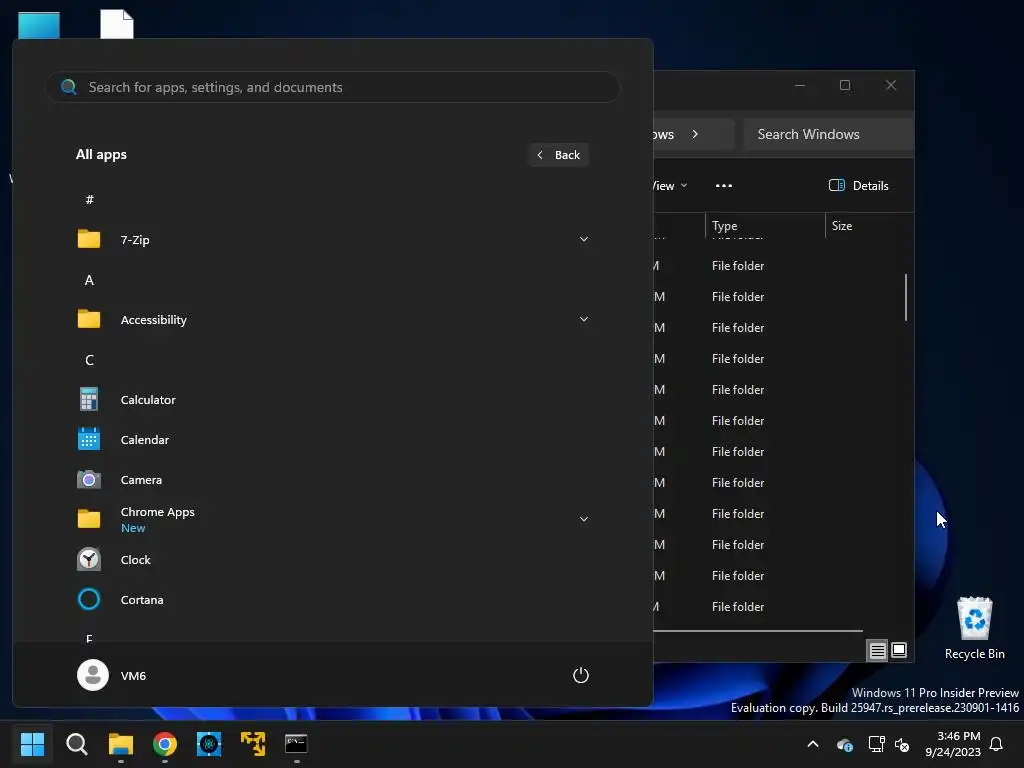Expand the Accessibility folder chevron

point(584,319)
